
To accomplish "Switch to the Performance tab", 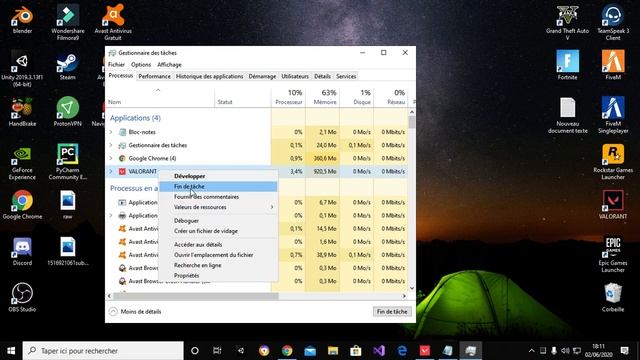I will point(154,76).
